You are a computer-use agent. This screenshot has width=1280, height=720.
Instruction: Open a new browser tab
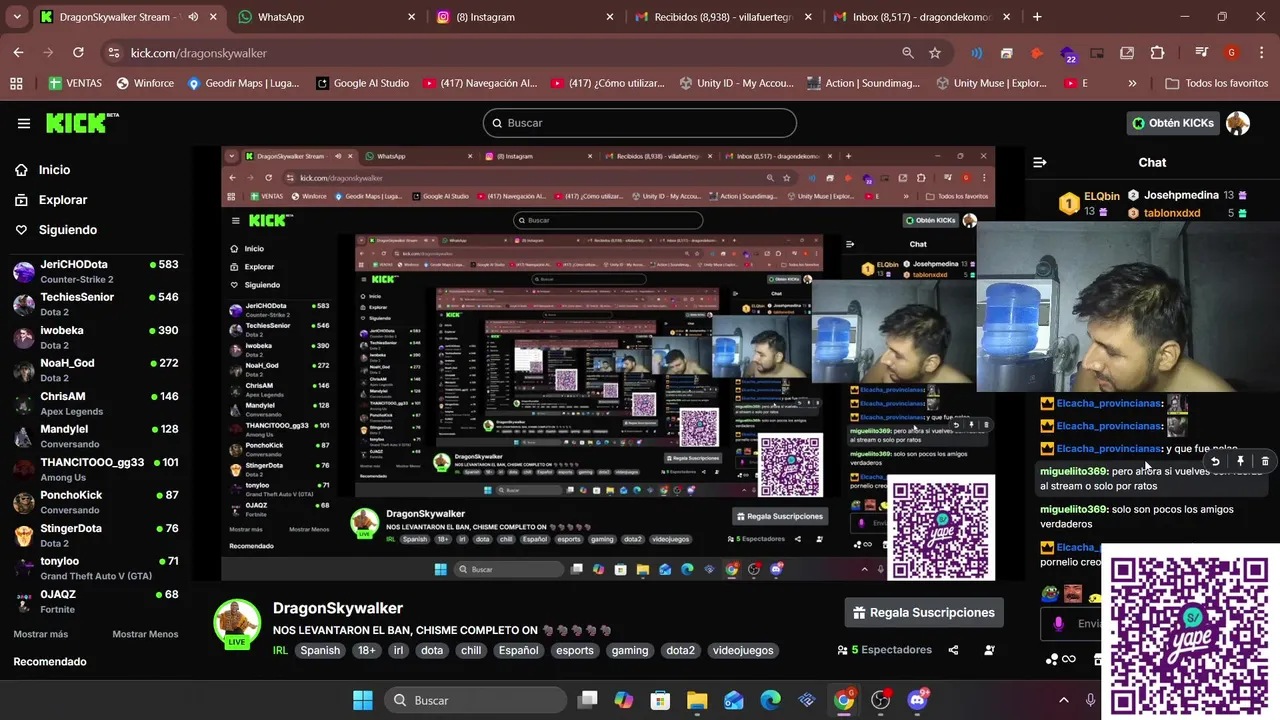pyautogui.click(x=1037, y=17)
